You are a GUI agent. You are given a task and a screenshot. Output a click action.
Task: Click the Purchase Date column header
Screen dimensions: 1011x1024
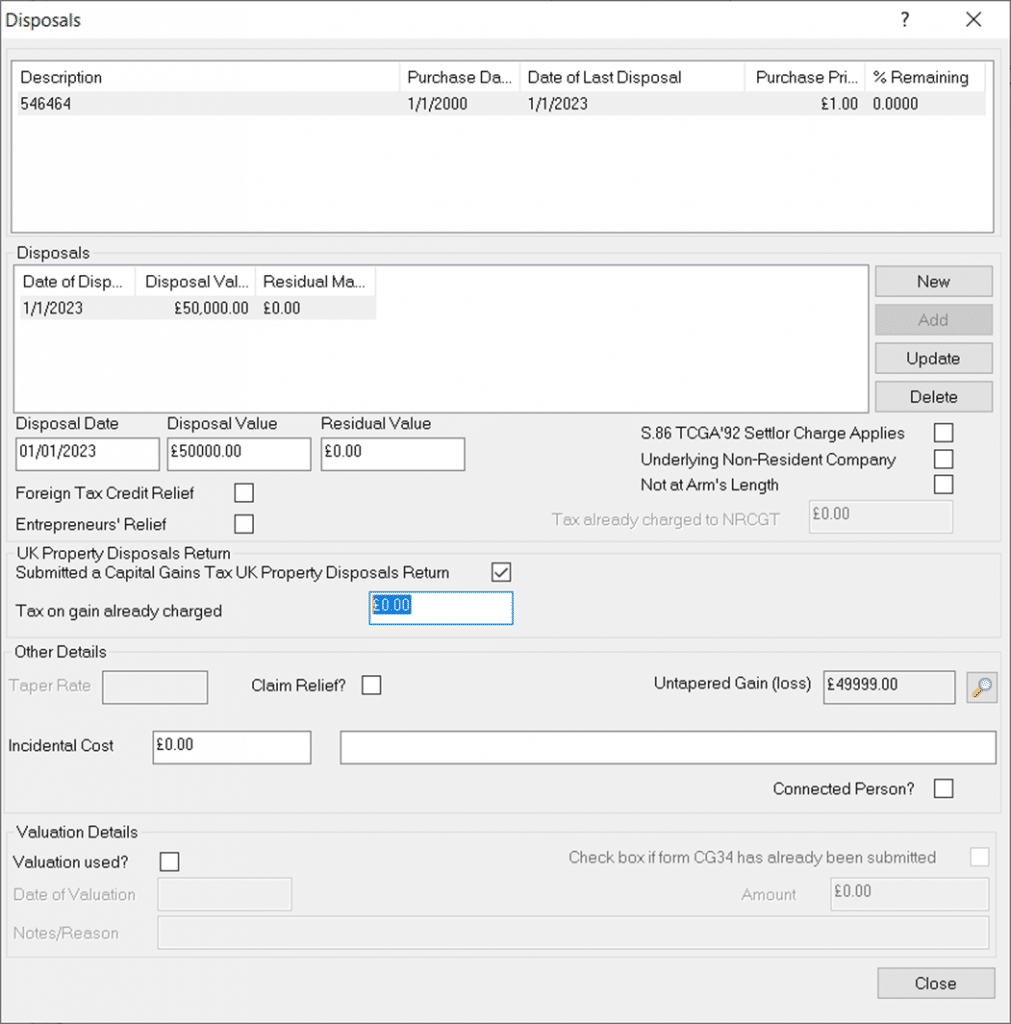pyautogui.click(x=459, y=78)
